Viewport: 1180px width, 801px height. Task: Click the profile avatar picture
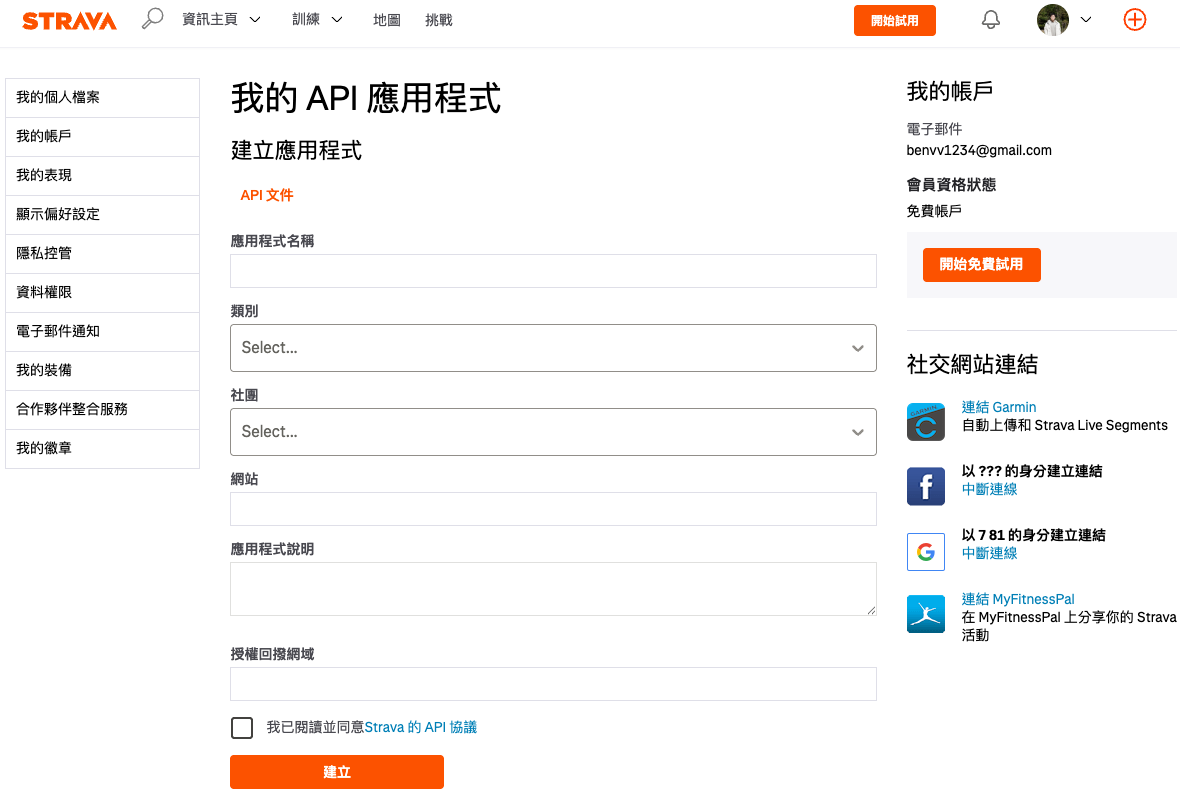(x=1052, y=20)
